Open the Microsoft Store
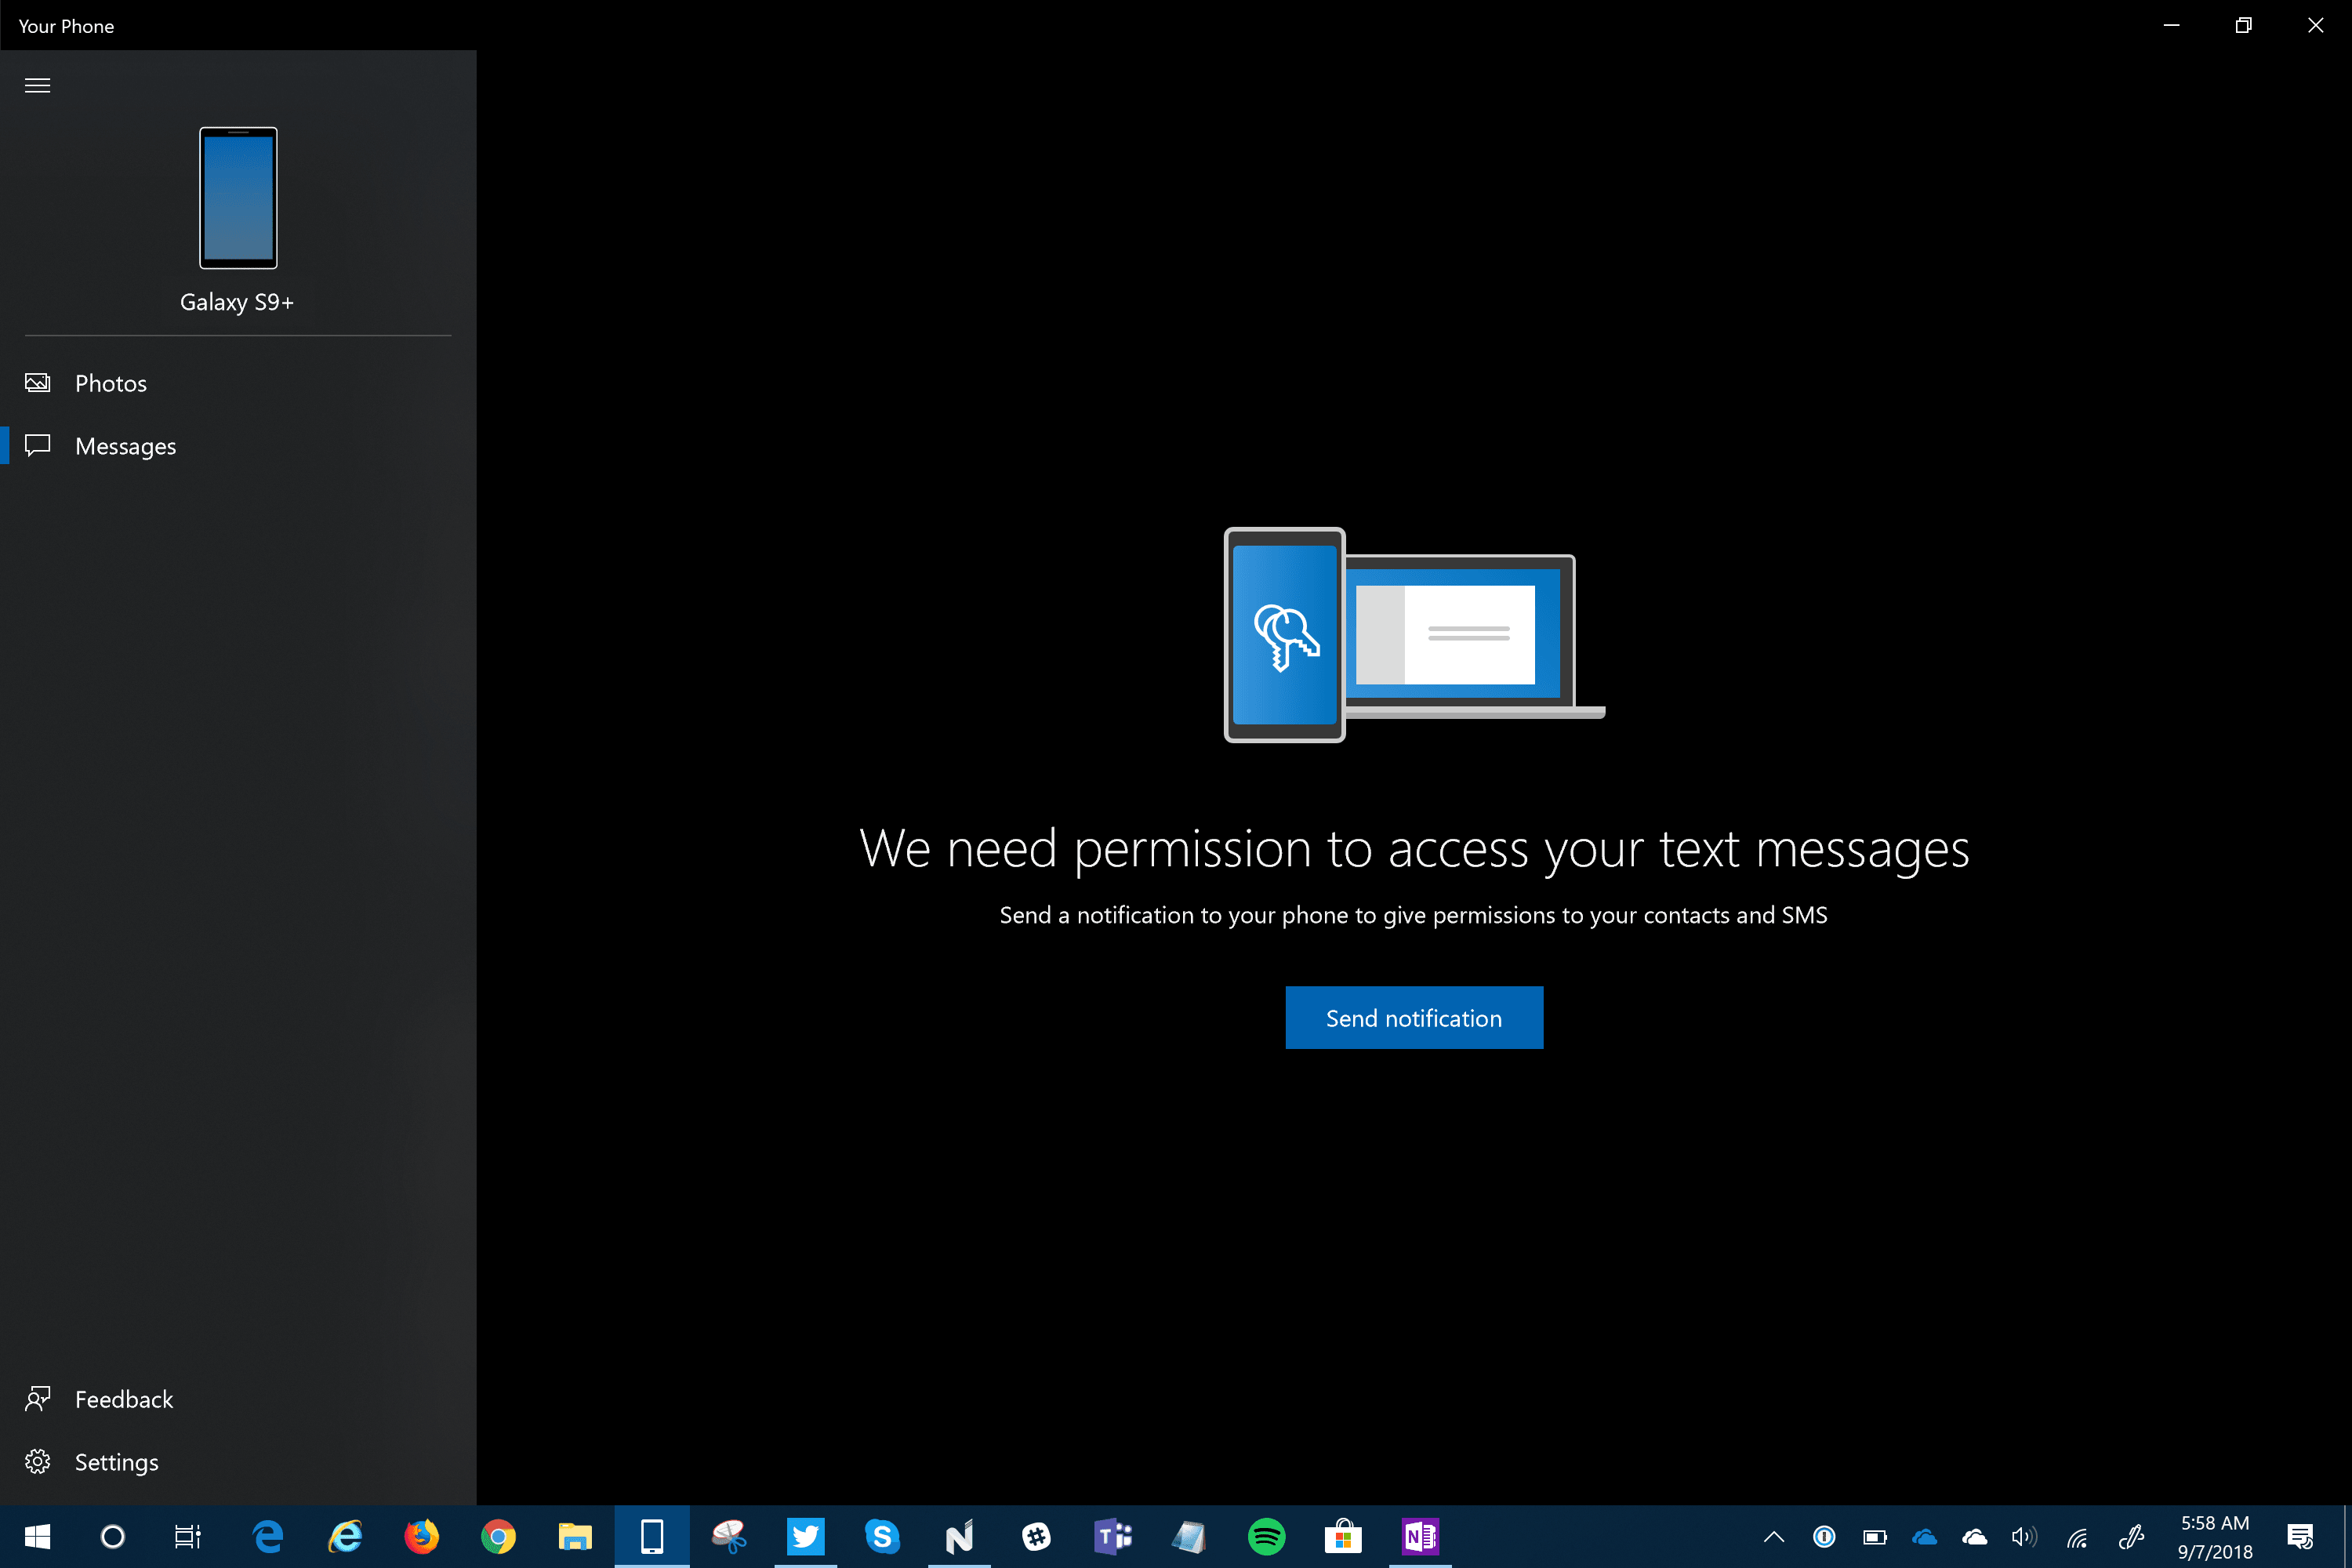The width and height of the screenshot is (2352, 1568). click(1343, 1537)
